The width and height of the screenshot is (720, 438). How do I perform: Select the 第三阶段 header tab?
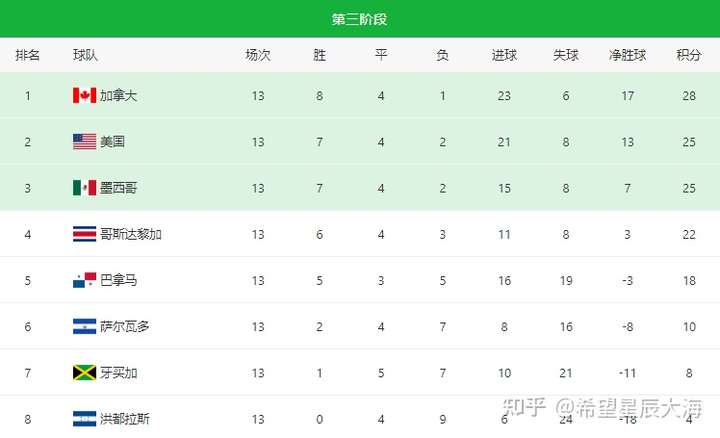click(x=360, y=19)
